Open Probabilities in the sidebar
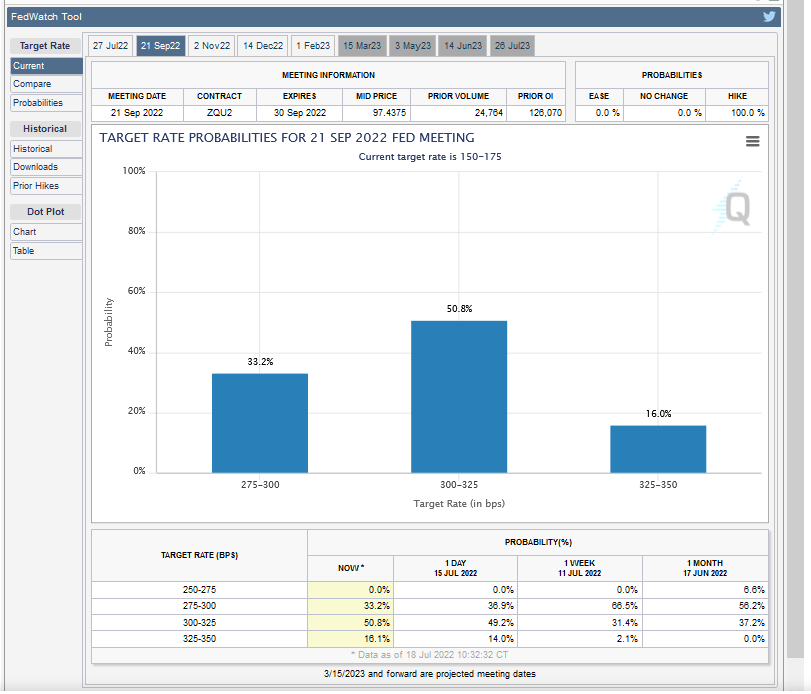This screenshot has height=694, width=811. [x=46, y=103]
